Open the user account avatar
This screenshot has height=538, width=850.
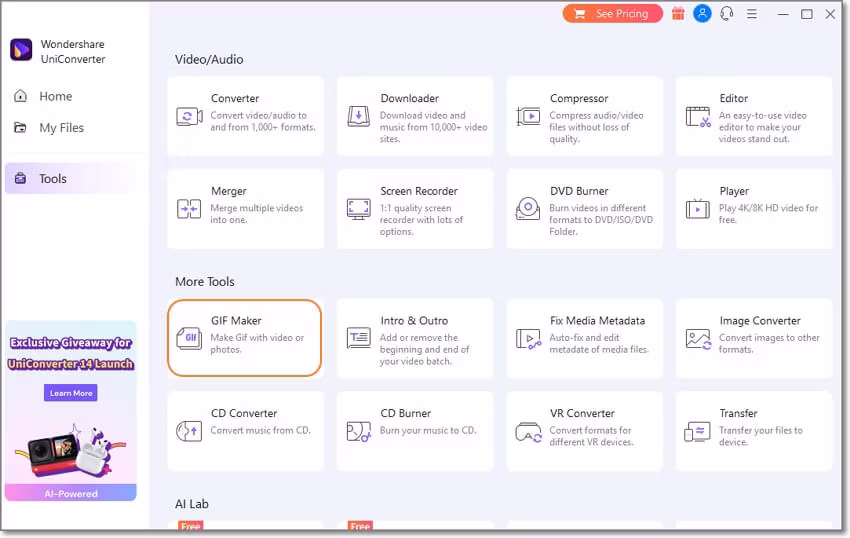702,13
